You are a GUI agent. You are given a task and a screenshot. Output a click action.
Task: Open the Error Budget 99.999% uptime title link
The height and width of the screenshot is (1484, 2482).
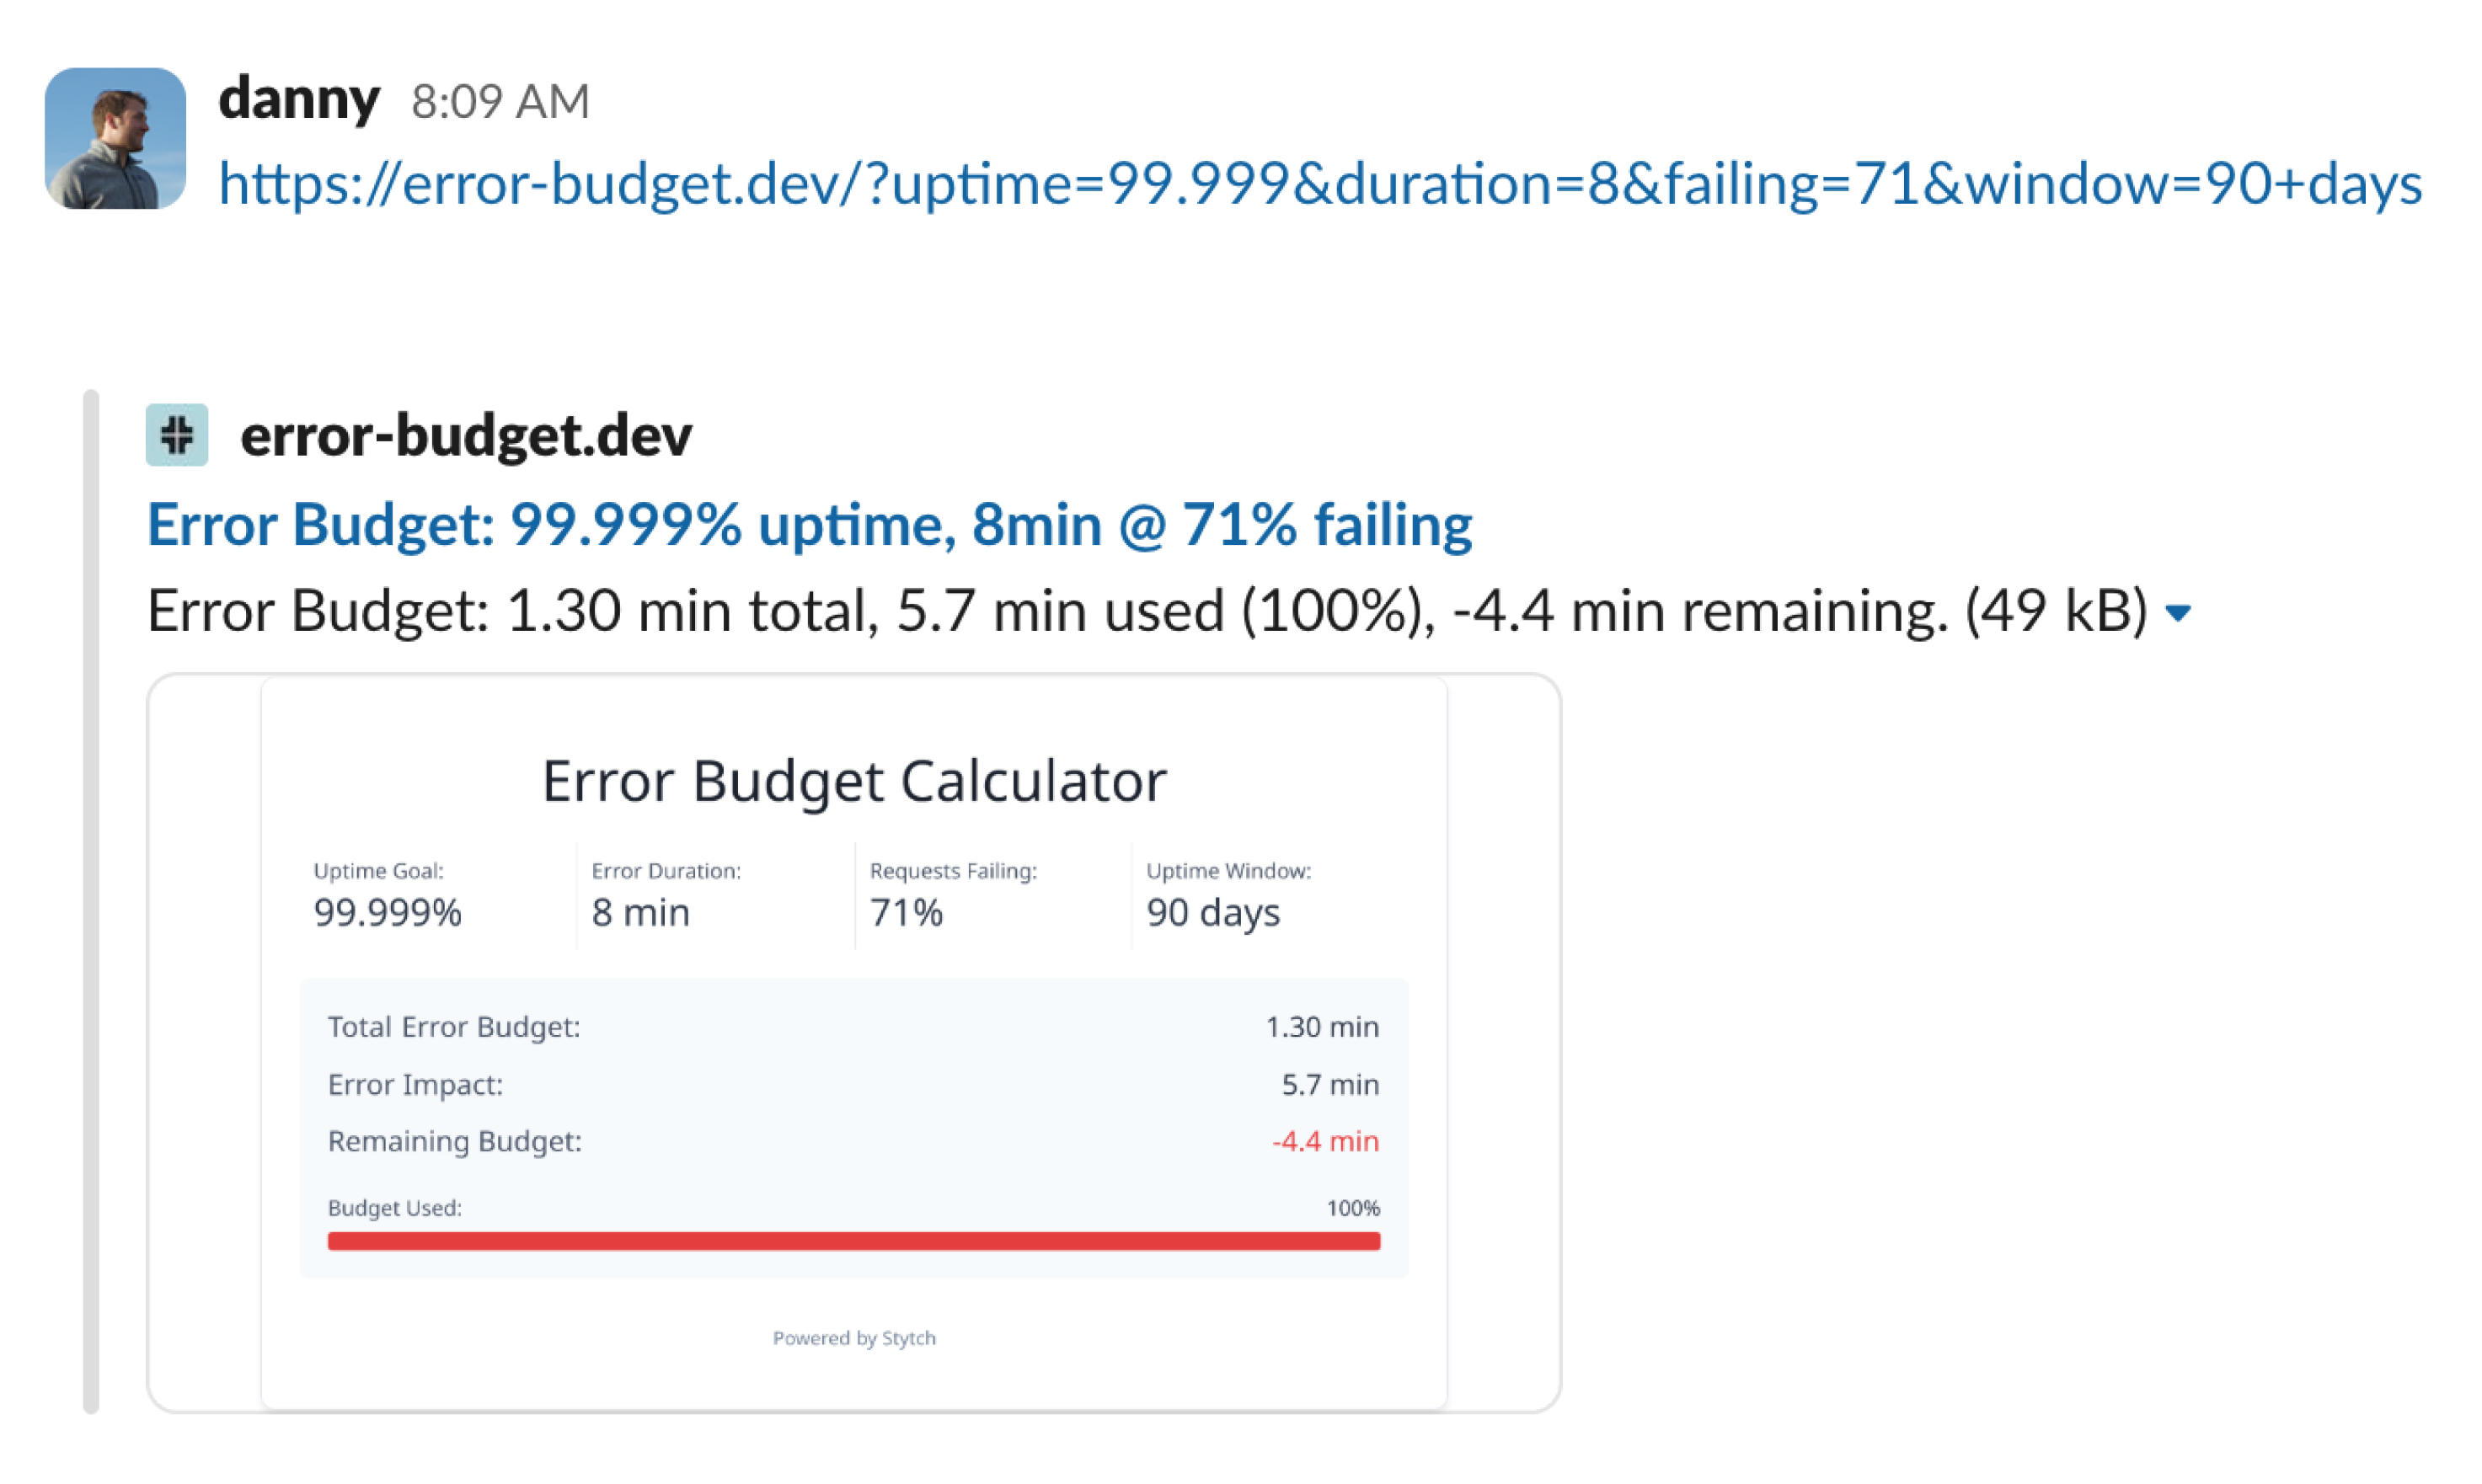(809, 524)
